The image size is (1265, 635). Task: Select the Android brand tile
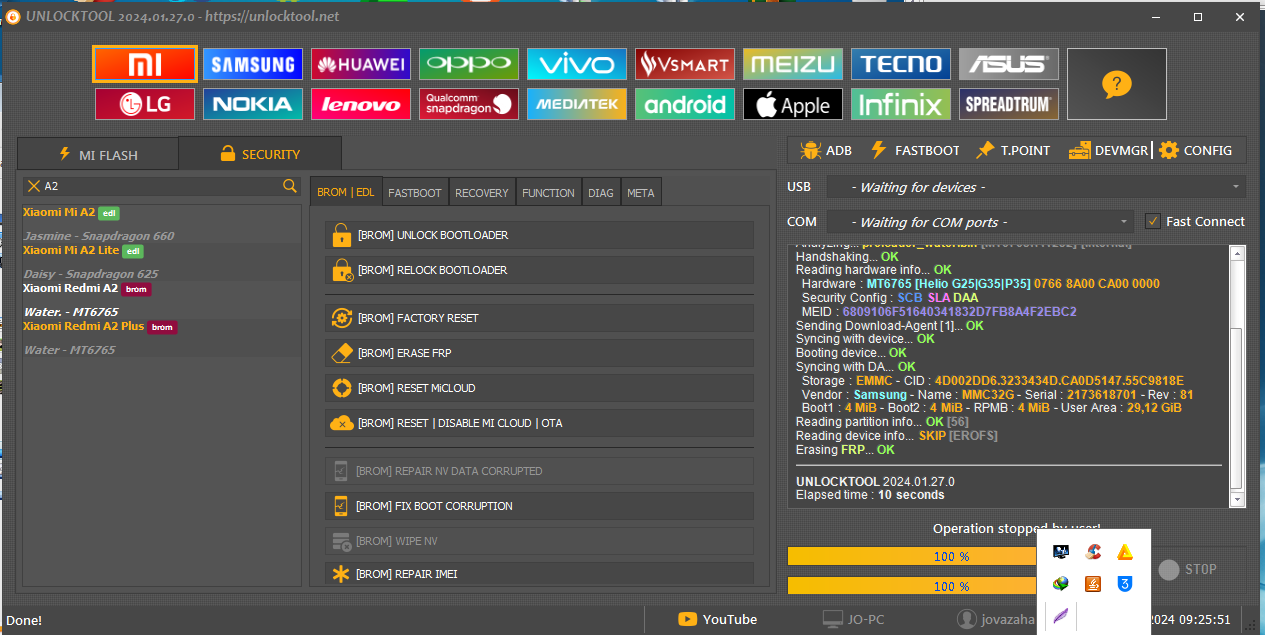[685, 104]
